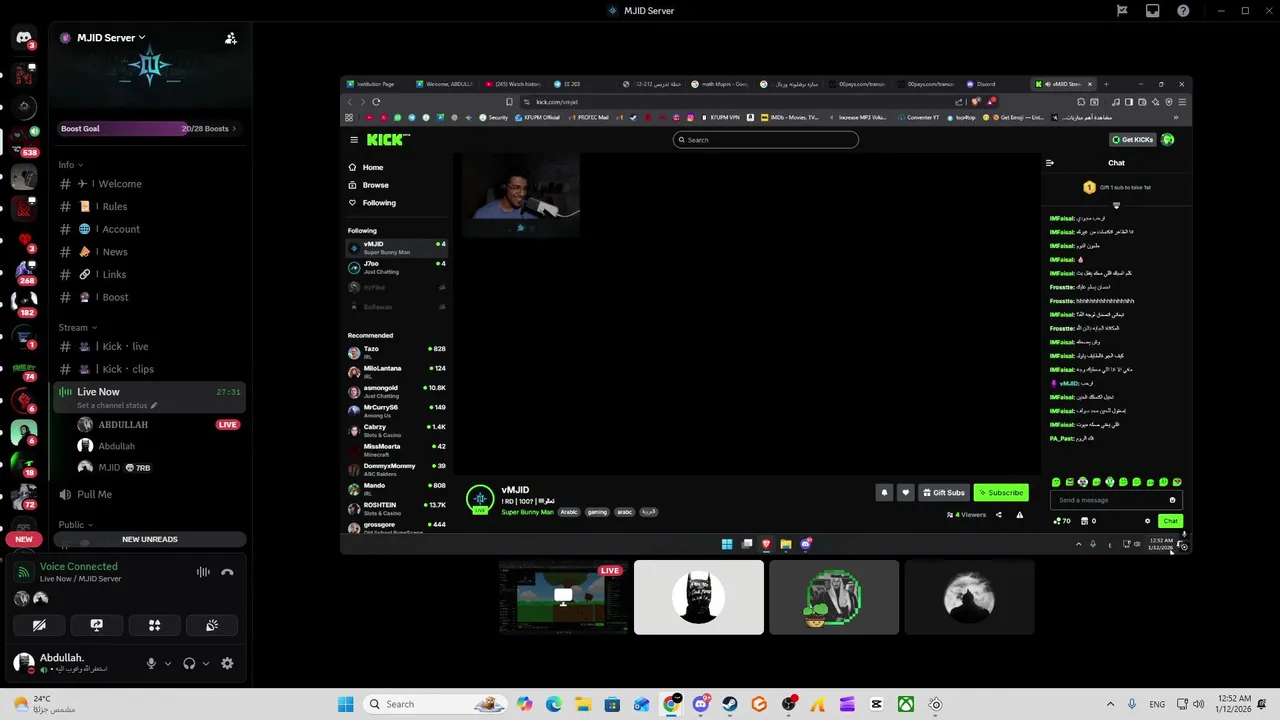Open the Kick • live channel
This screenshot has height=720, width=1280.
coord(150,346)
